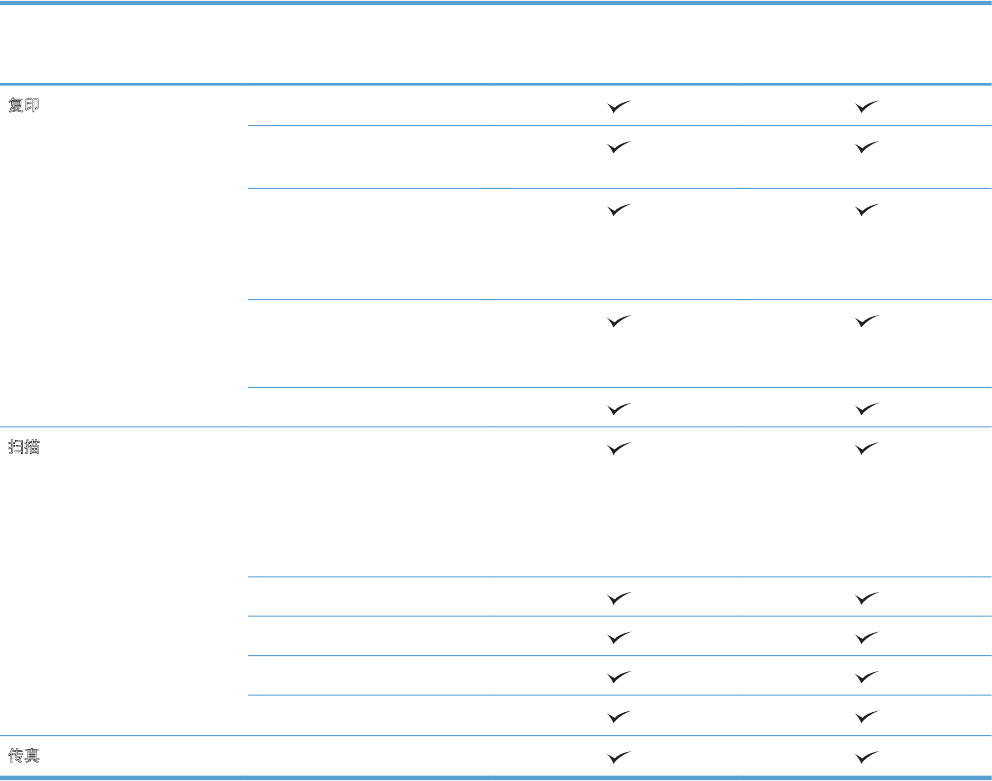Click right checkmark in the 扫描 label row
The height and width of the screenshot is (781, 992).
tap(867, 449)
